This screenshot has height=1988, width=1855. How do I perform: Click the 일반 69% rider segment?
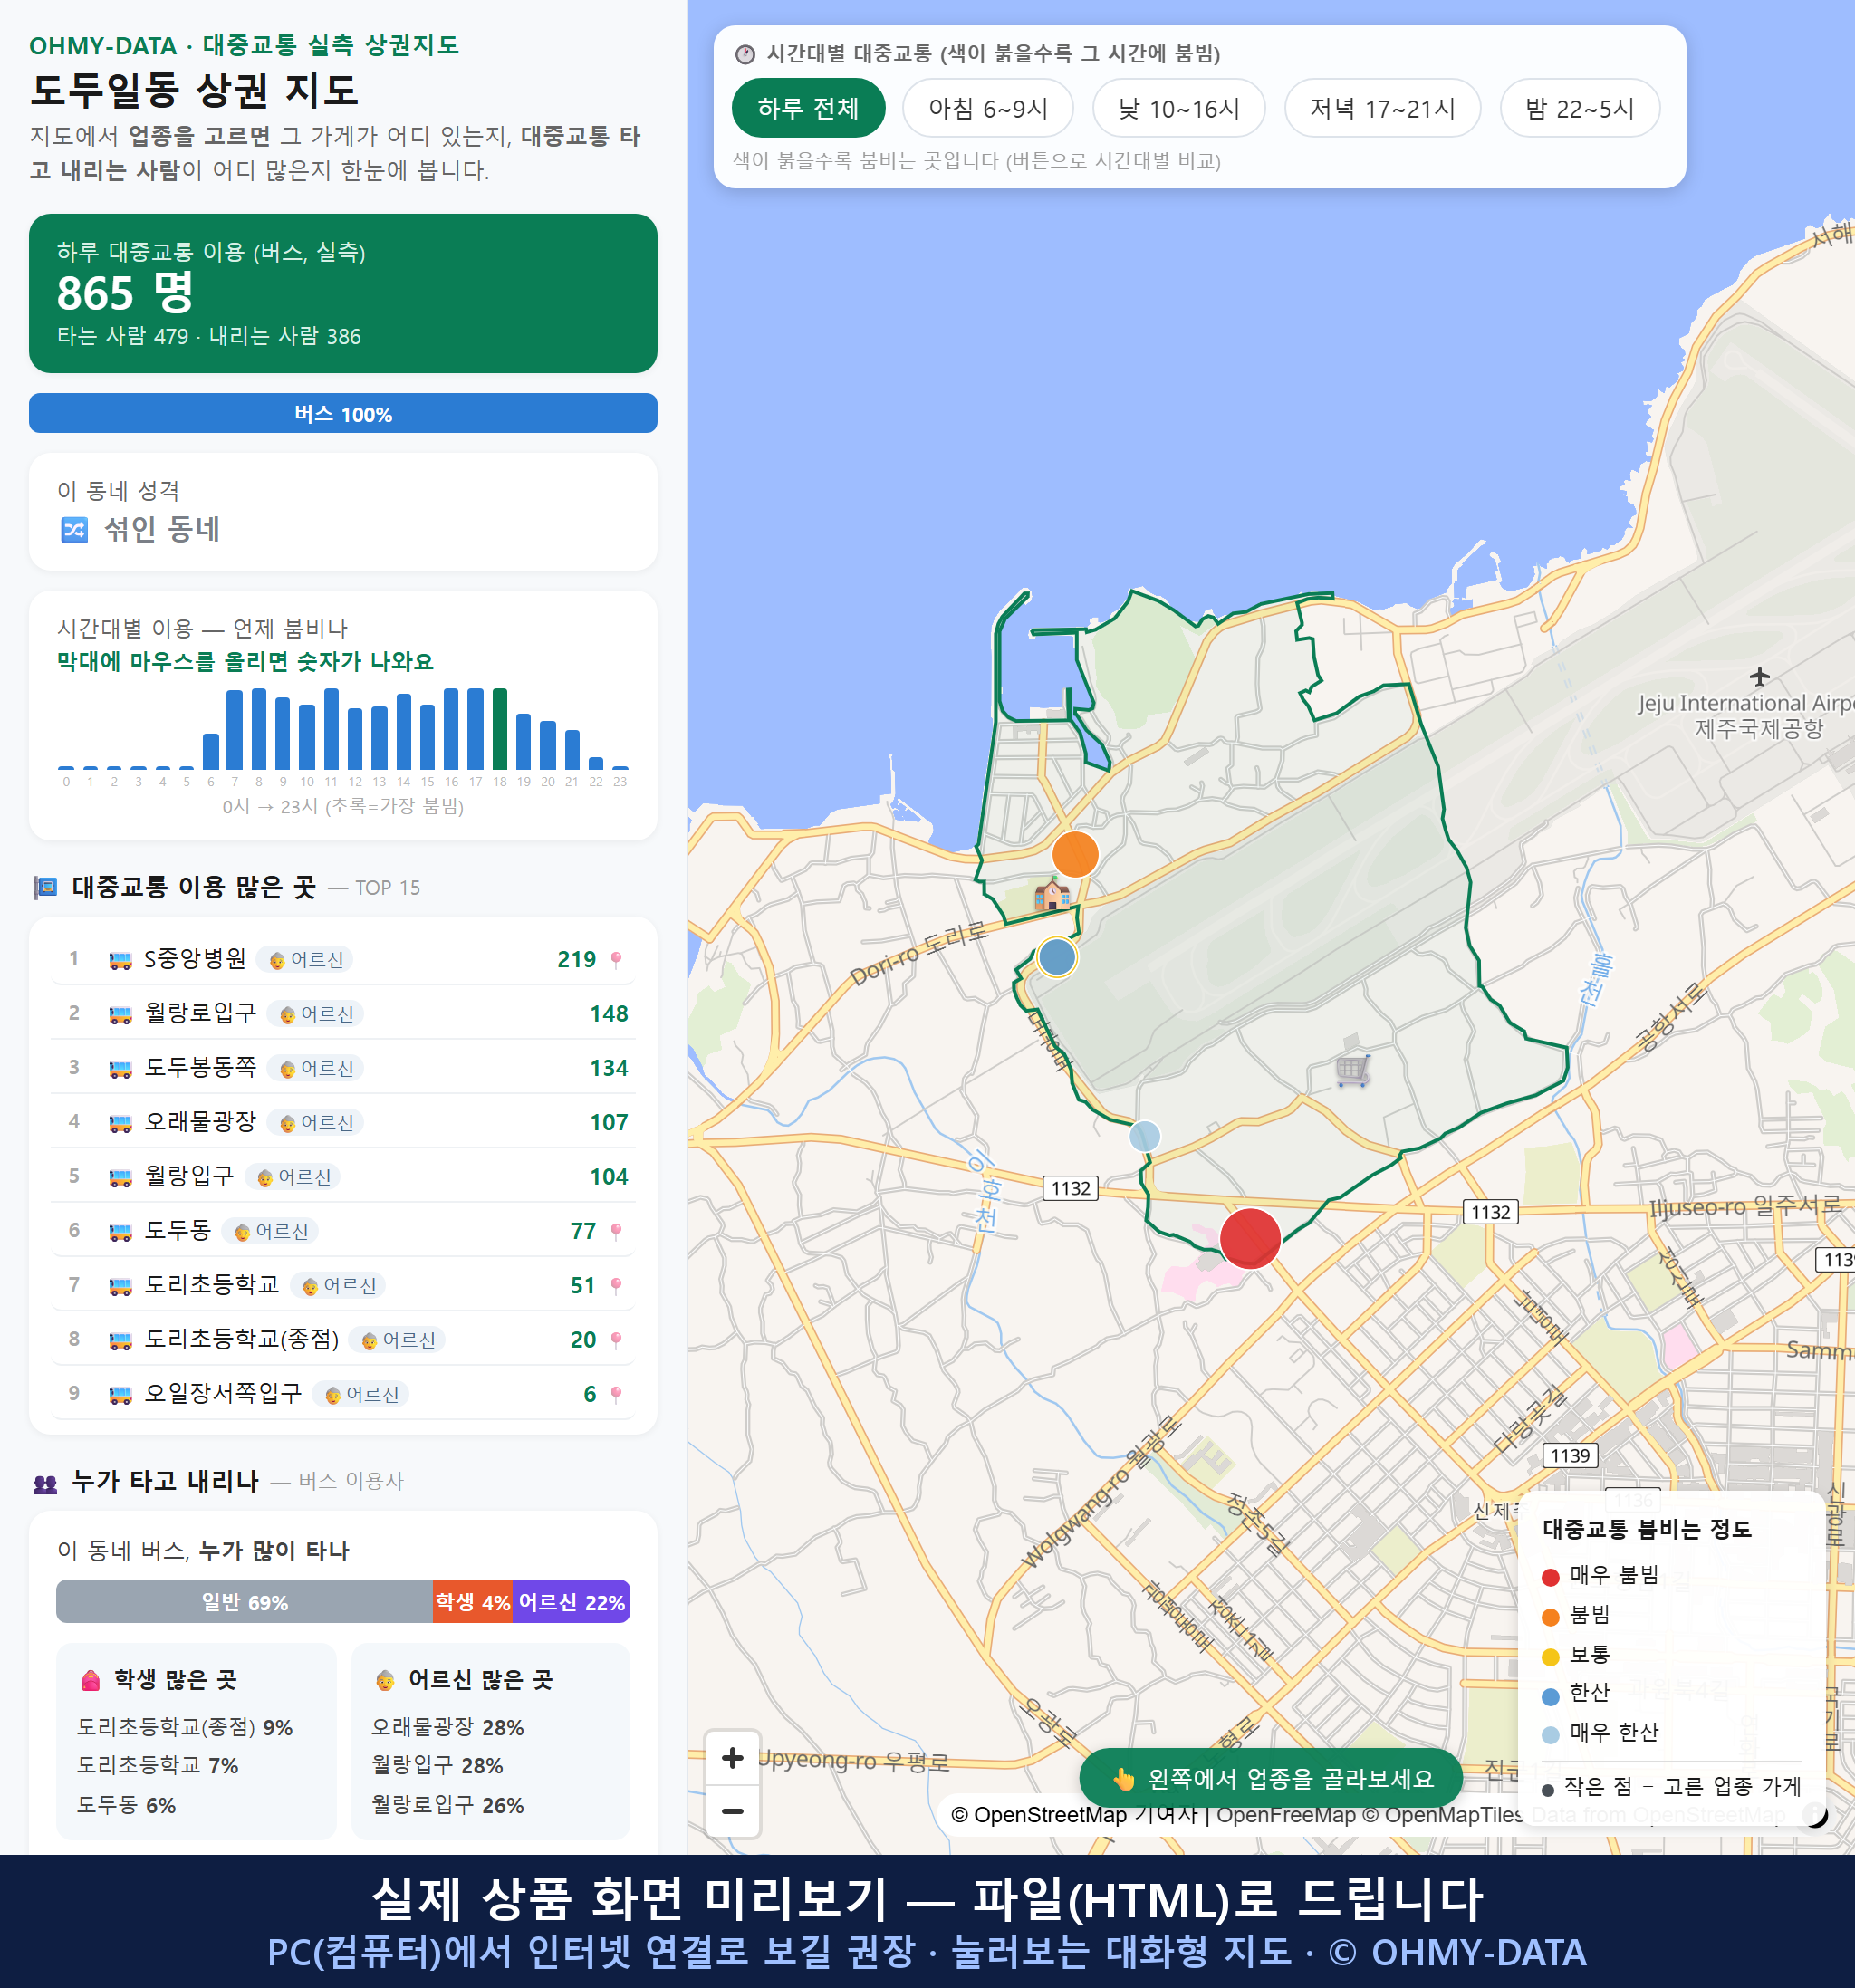(x=244, y=1602)
